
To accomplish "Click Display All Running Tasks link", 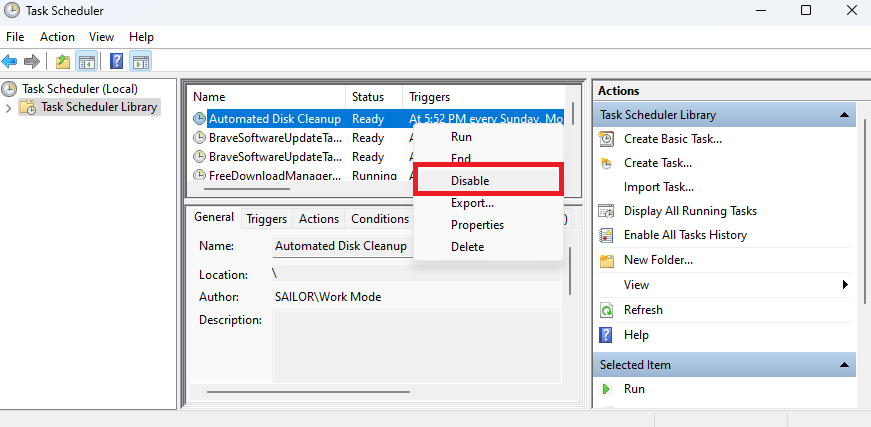I will (x=690, y=212).
